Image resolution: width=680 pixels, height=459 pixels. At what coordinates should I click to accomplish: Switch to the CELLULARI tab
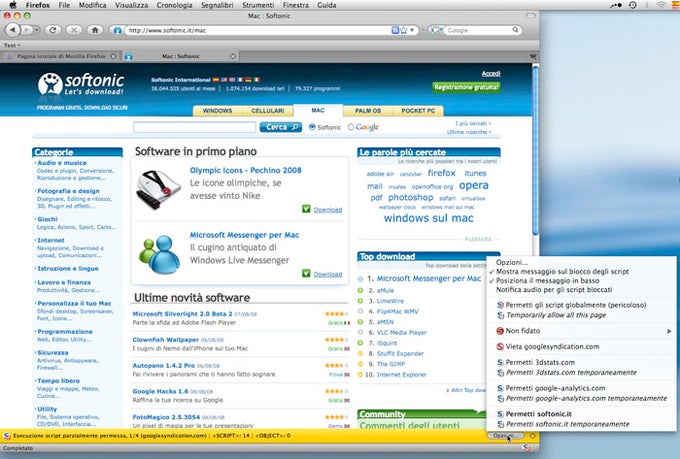click(x=268, y=111)
